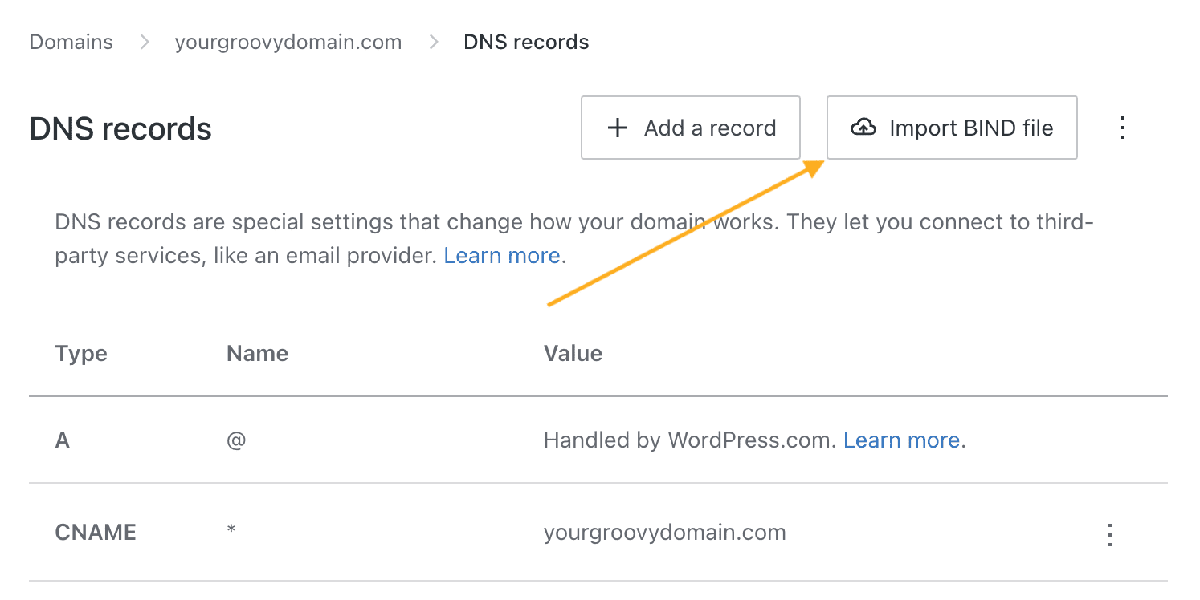Follow Learn more link in the A record row
The width and height of the screenshot is (1200, 600).
click(x=902, y=440)
